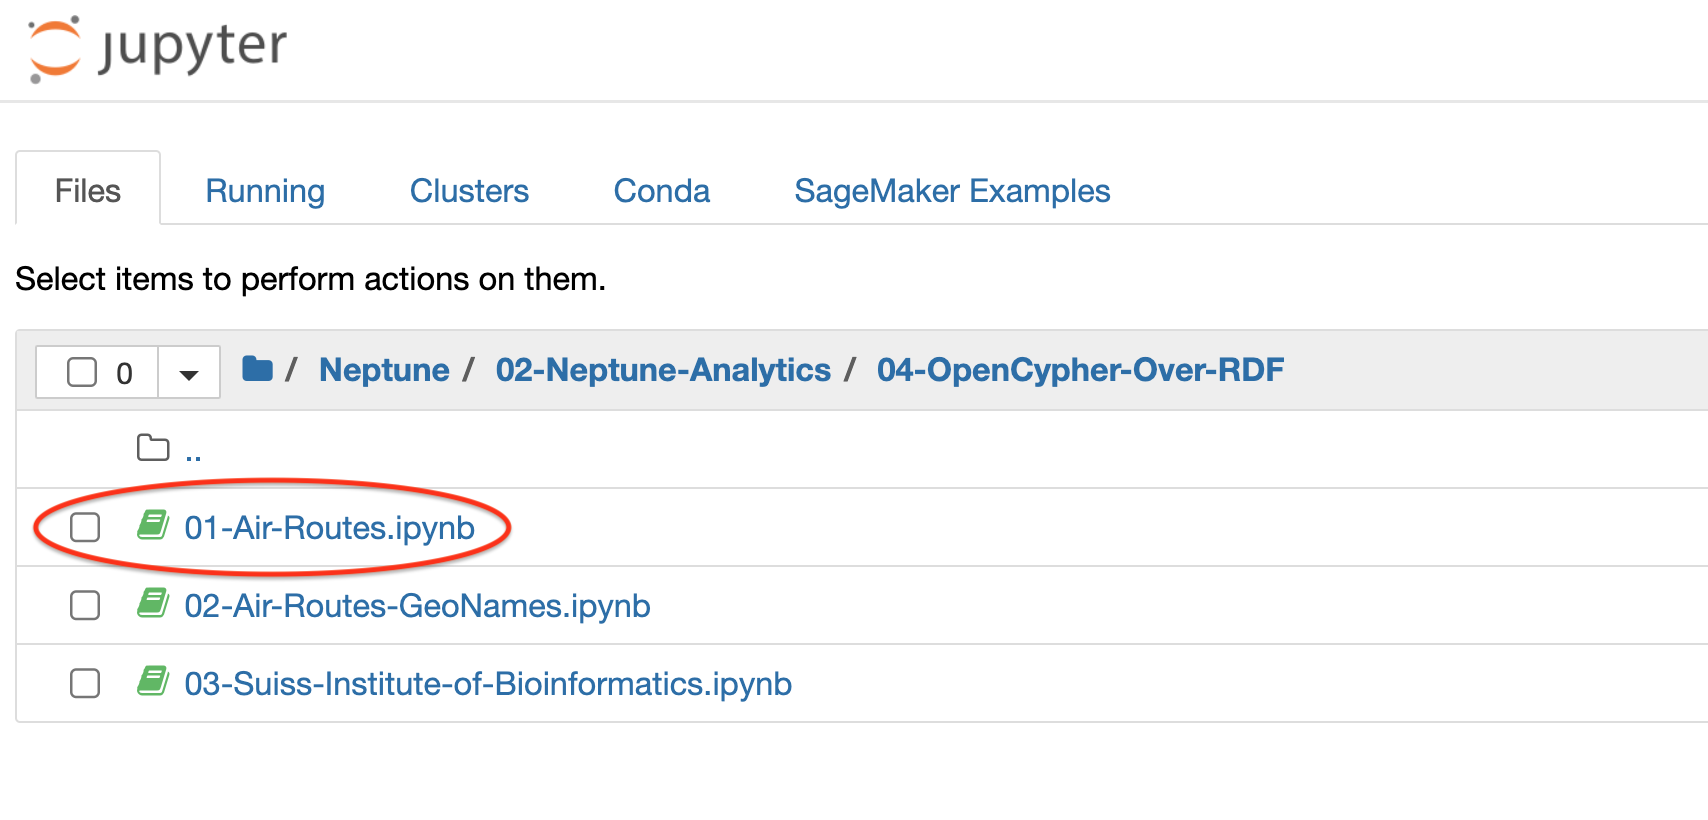Navigate to Neptune breadcrumb folder
Viewport: 1708px width, 820px height.
click(x=384, y=370)
